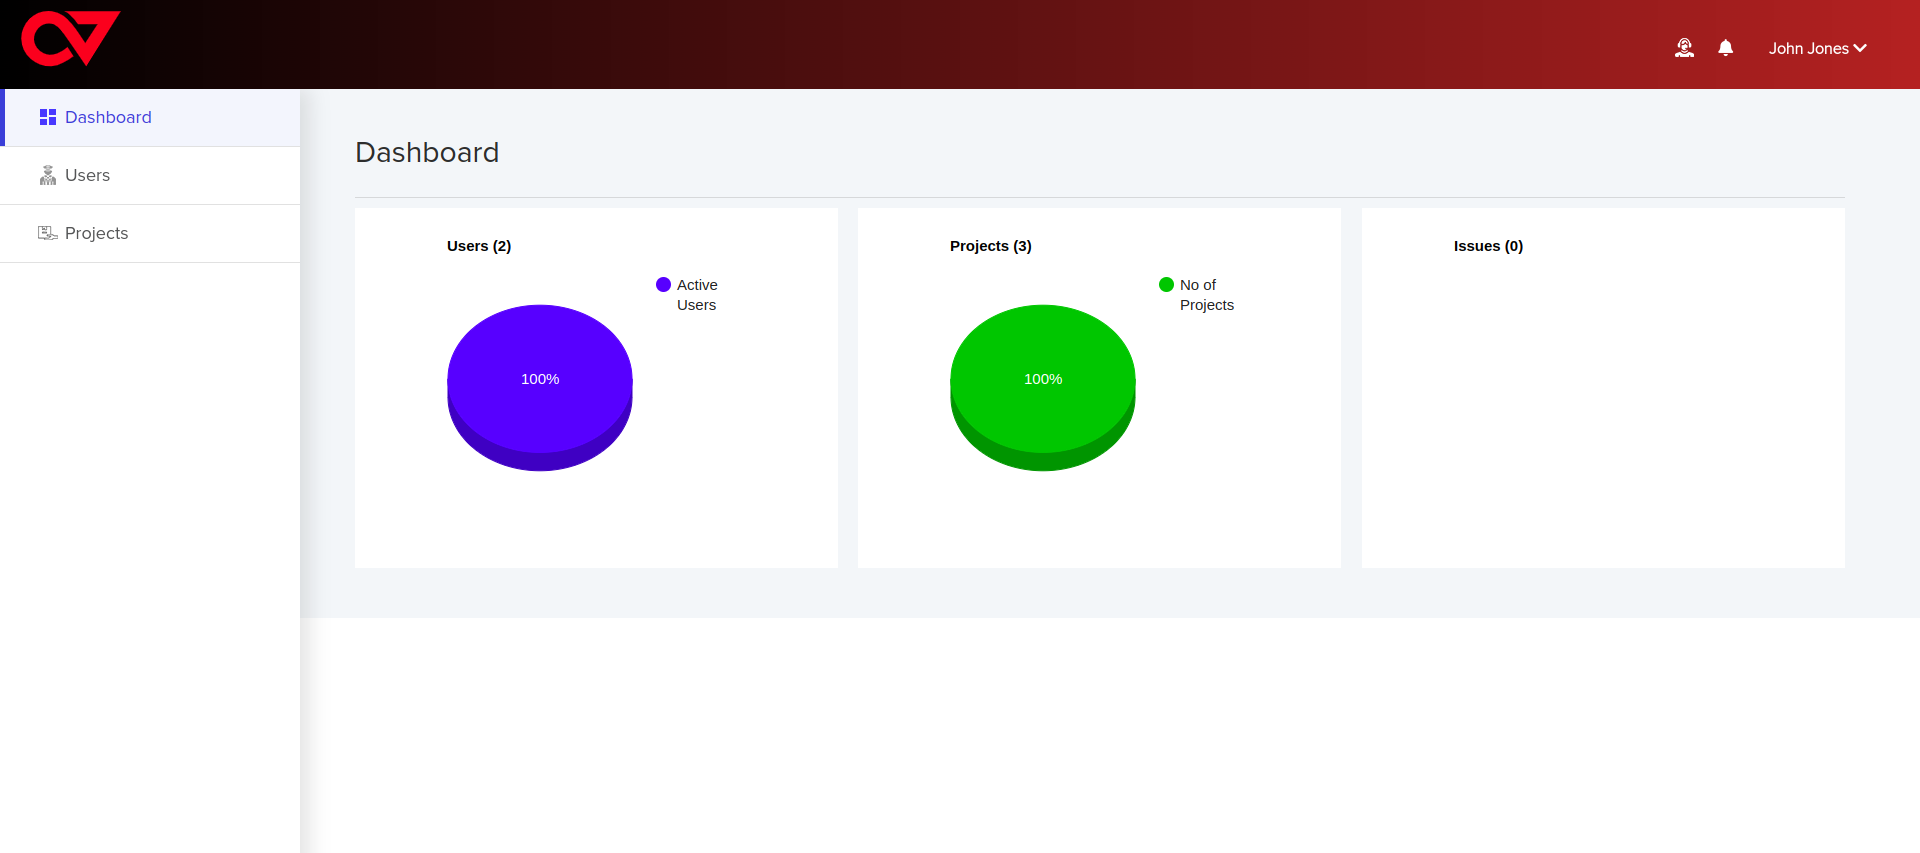Go to Users menu item
This screenshot has width=1920, height=853.
(150, 175)
